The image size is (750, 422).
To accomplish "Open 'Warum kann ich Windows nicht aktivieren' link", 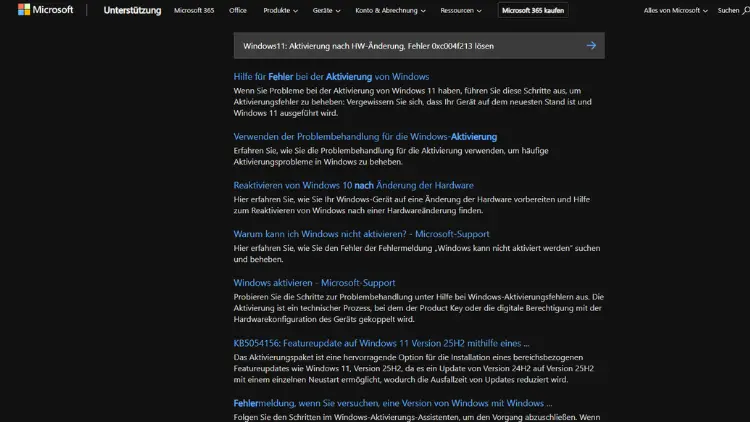I will (361, 234).
